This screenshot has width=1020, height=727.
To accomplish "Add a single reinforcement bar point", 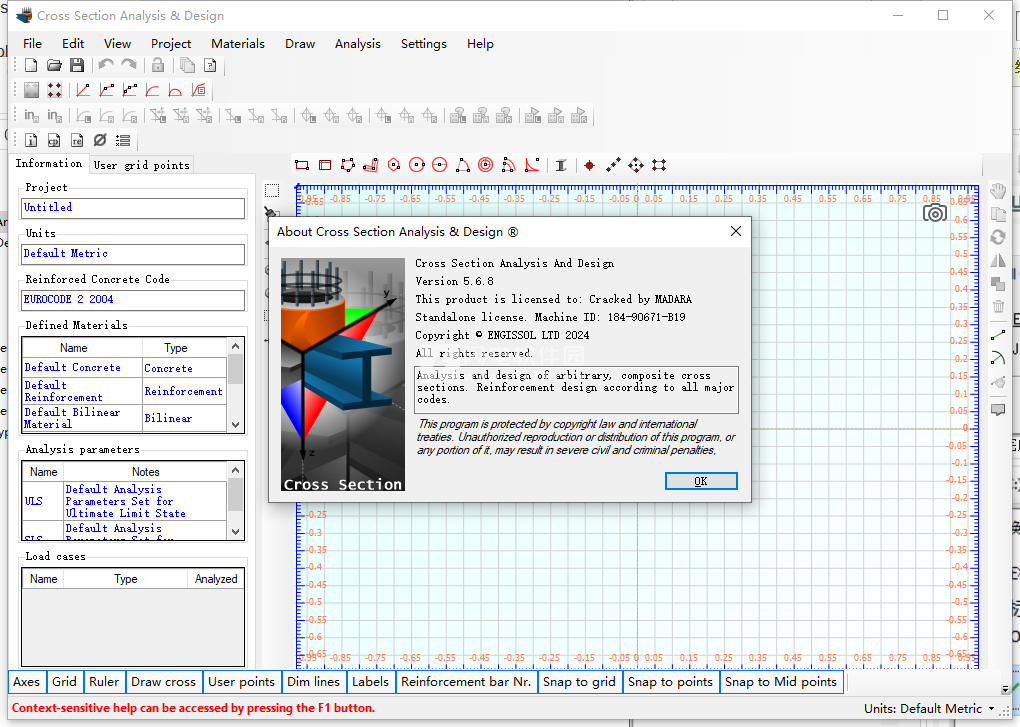I will (589, 165).
